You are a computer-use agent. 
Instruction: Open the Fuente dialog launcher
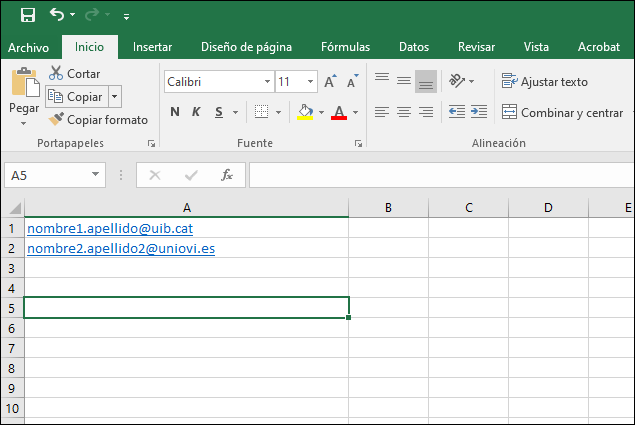(x=358, y=143)
